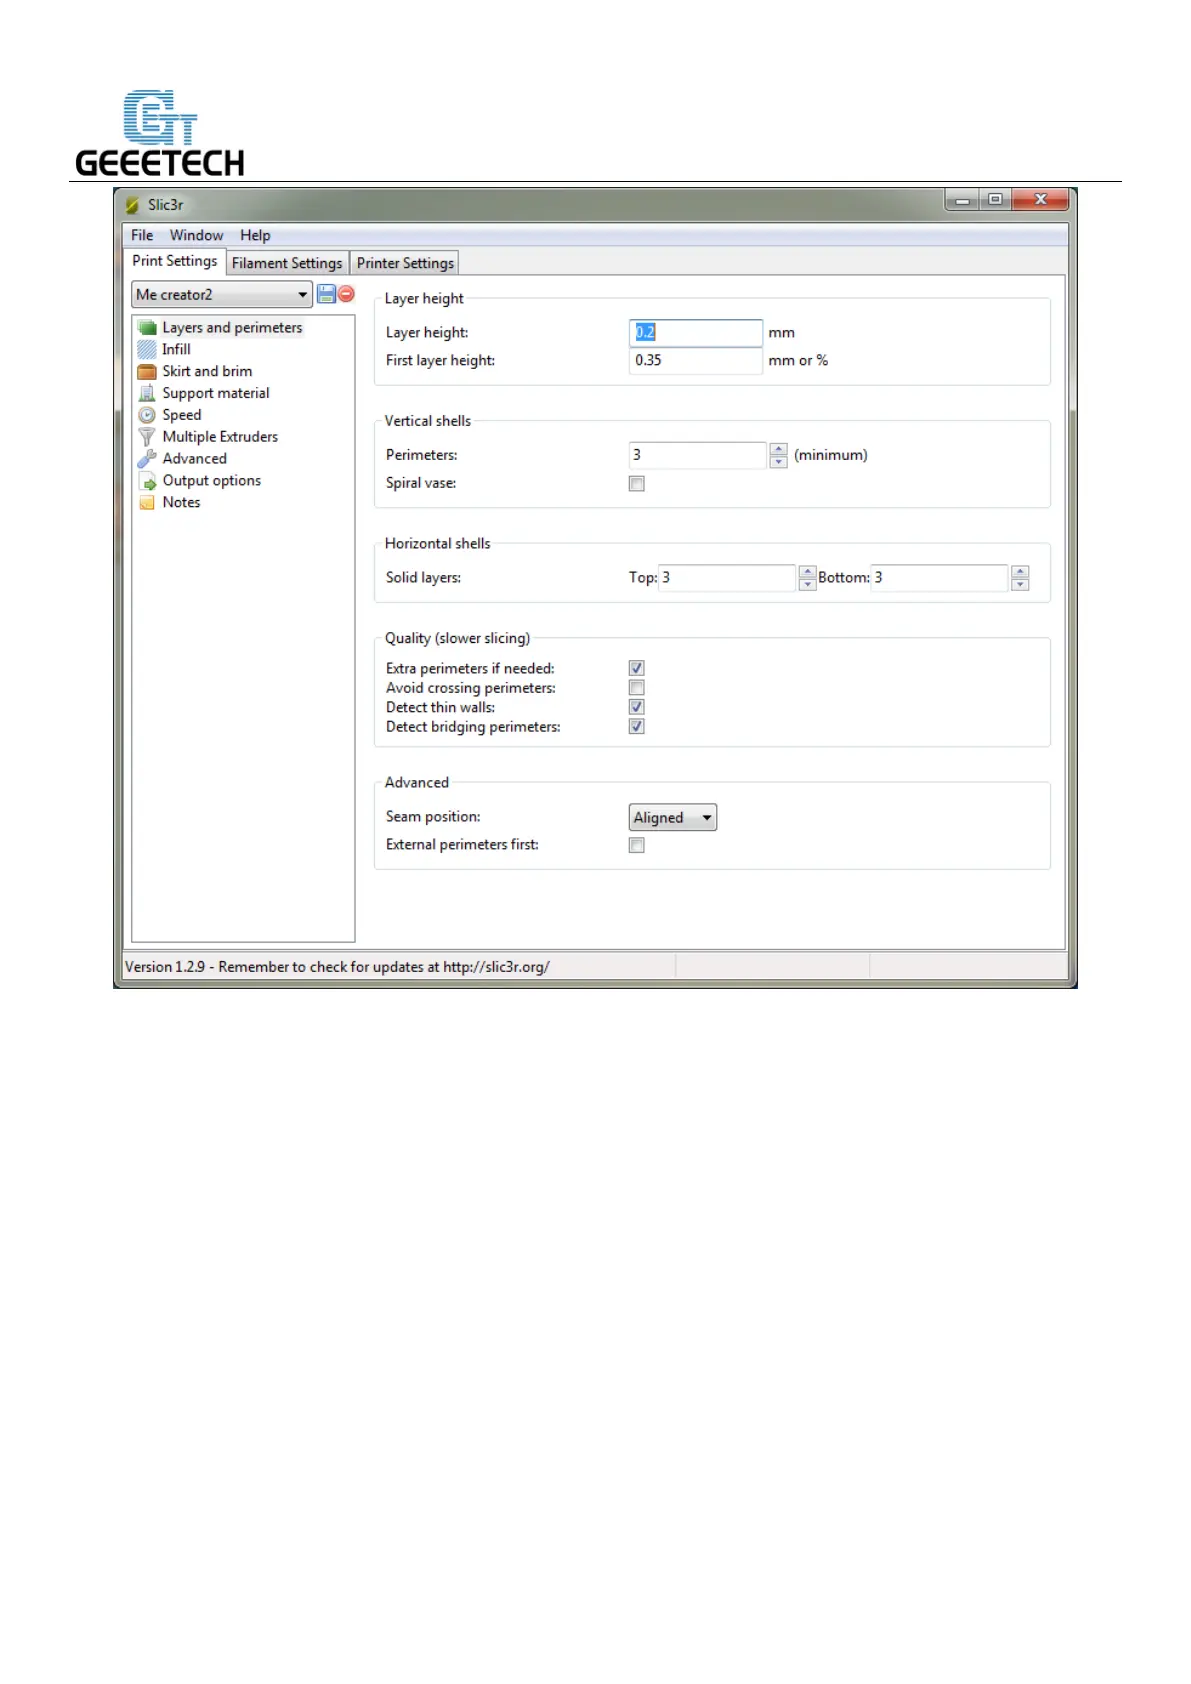This screenshot has width=1191, height=1684.
Task: Click the Perimeters value field
Action: (x=698, y=455)
